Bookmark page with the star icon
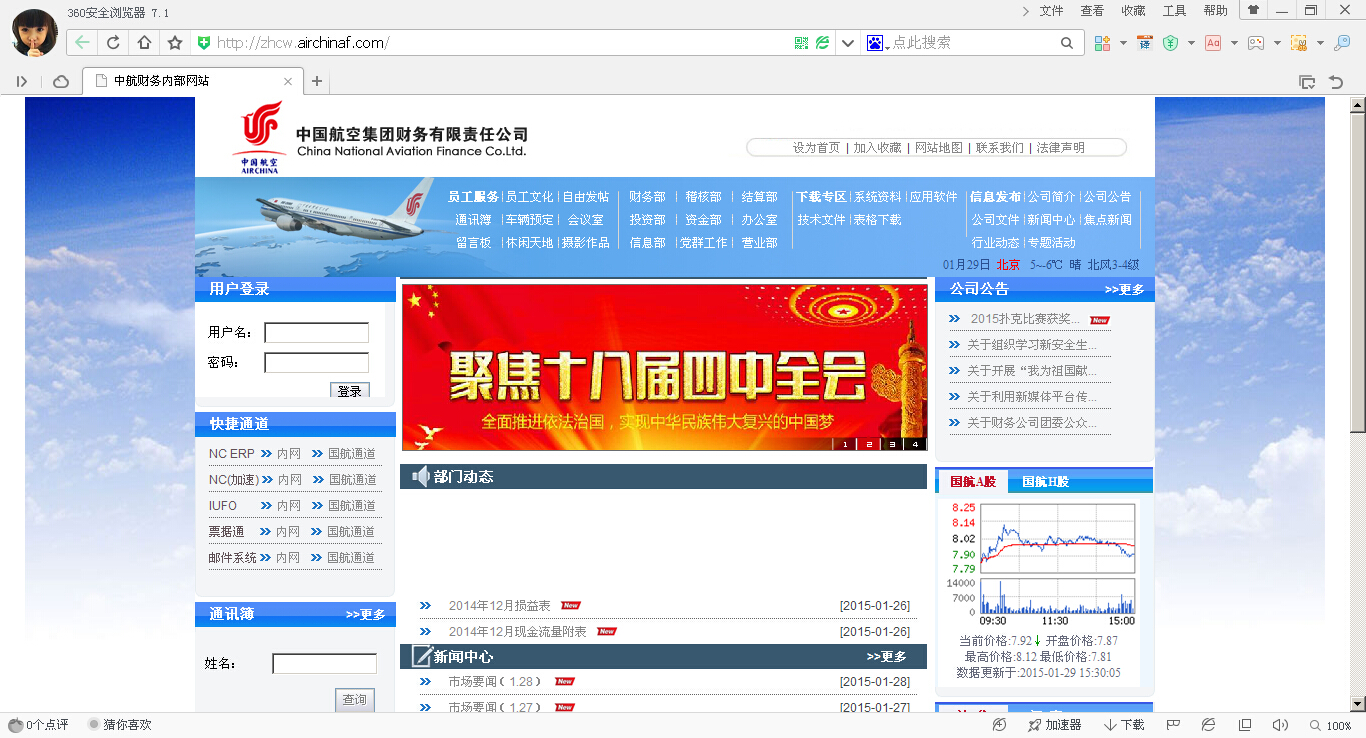Viewport: 1366px width, 738px height. [x=175, y=43]
